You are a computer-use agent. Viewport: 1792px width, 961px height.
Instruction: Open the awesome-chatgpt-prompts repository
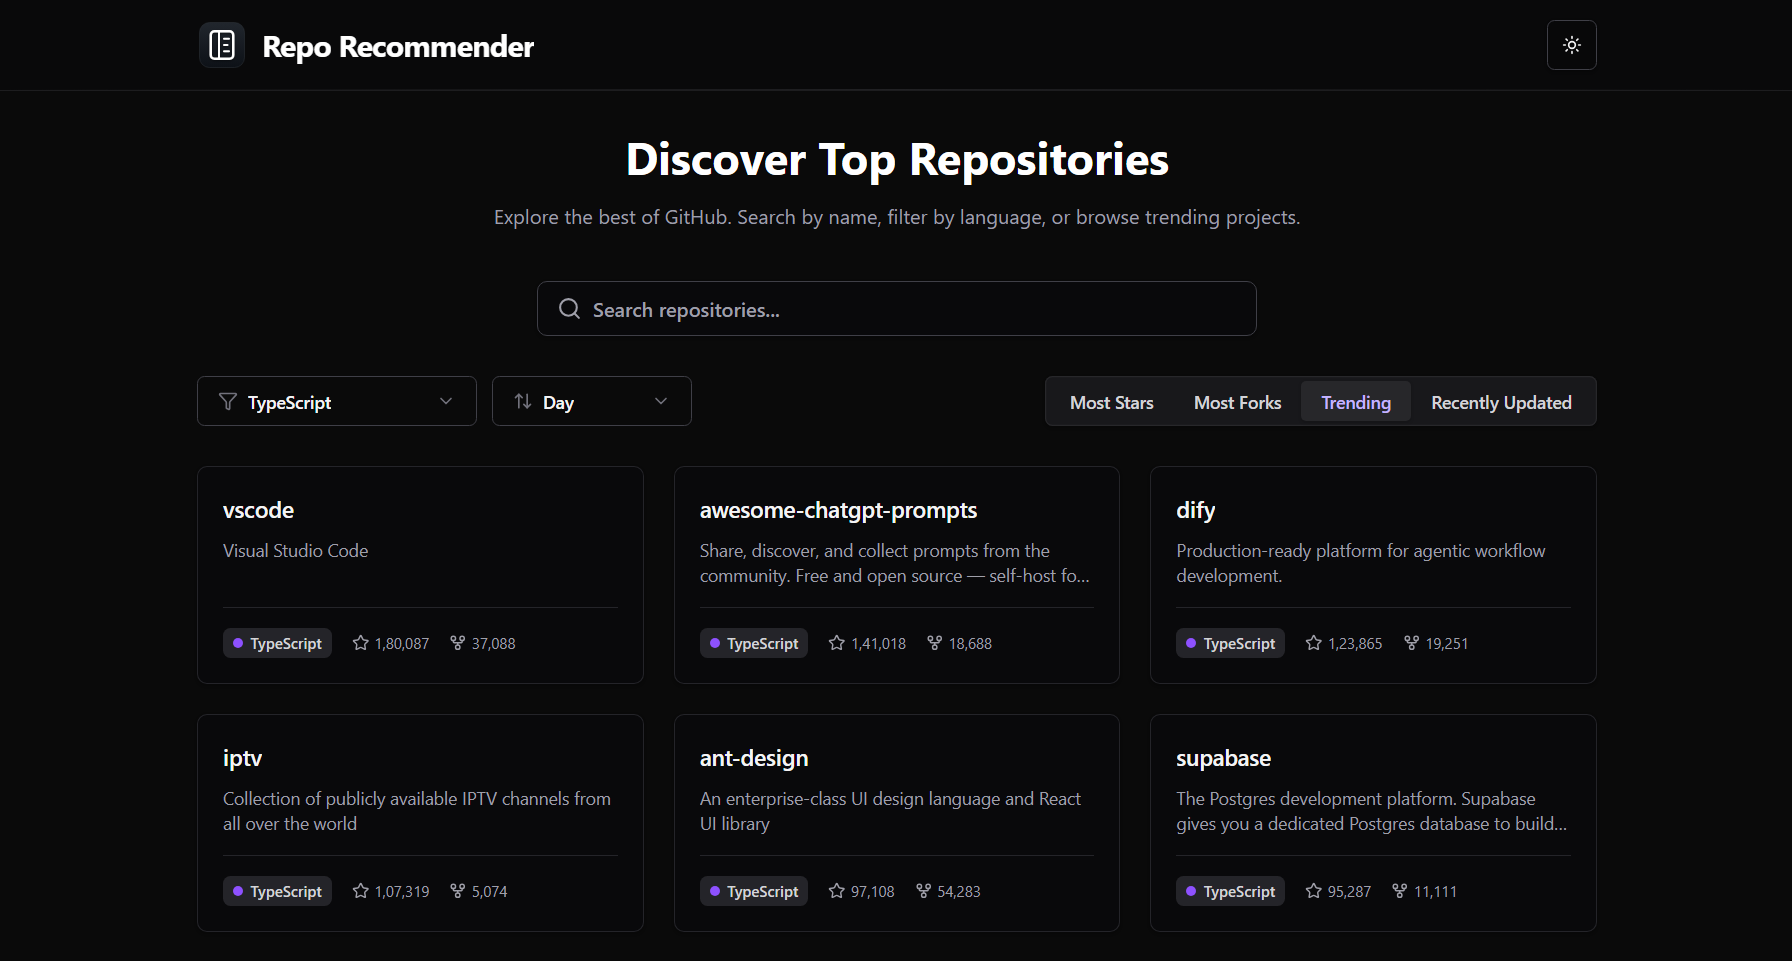click(838, 510)
